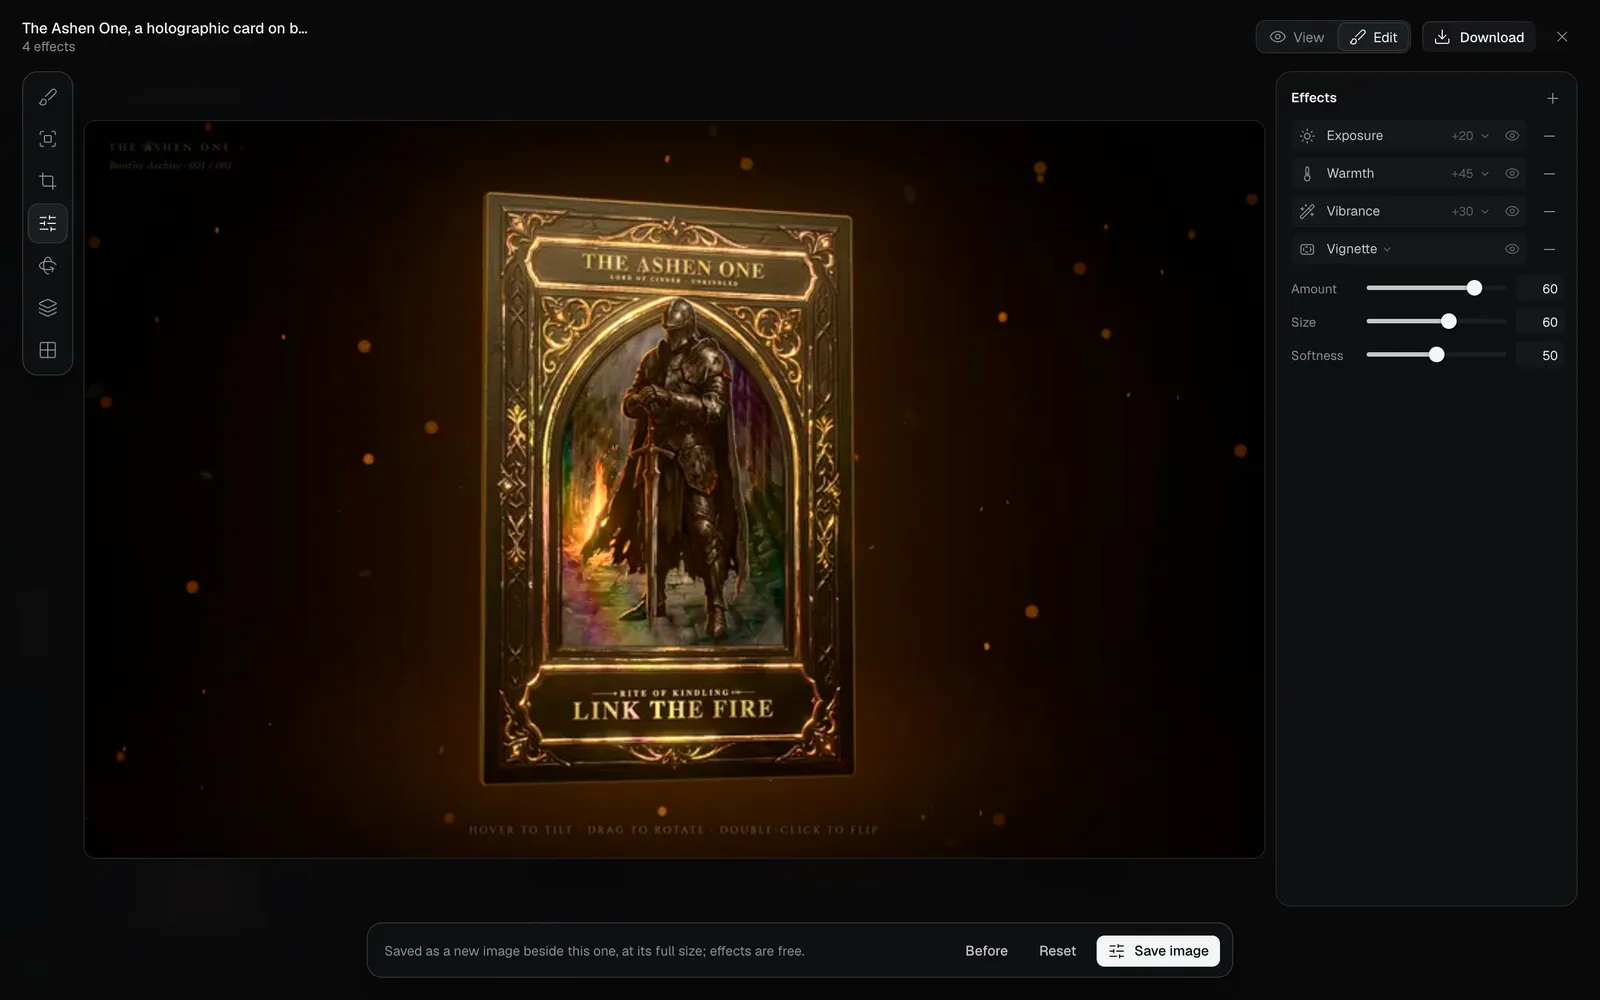The image size is (1600, 1000).
Task: Hide the Exposure effect
Action: pyautogui.click(x=1512, y=136)
